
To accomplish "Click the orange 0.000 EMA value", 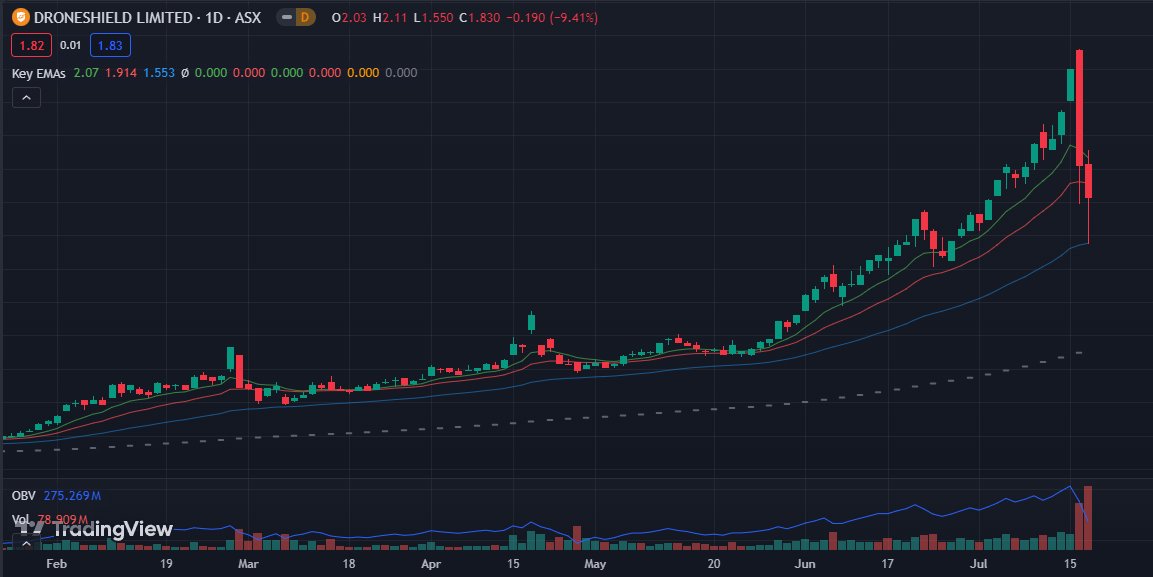I will click(363, 73).
